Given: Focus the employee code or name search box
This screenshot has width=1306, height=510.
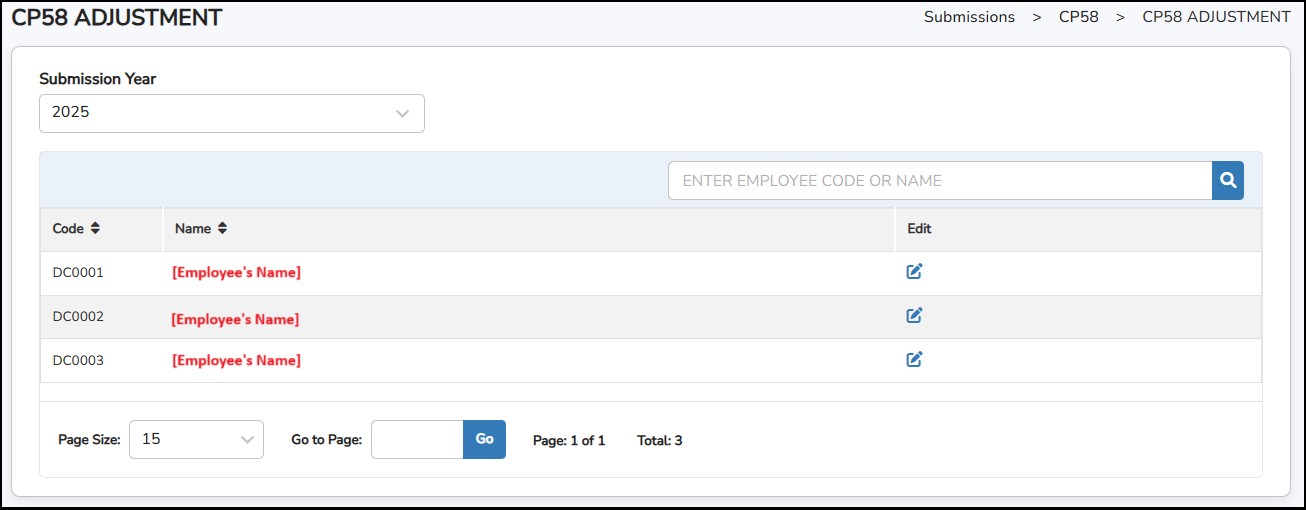Looking at the screenshot, I should point(940,181).
